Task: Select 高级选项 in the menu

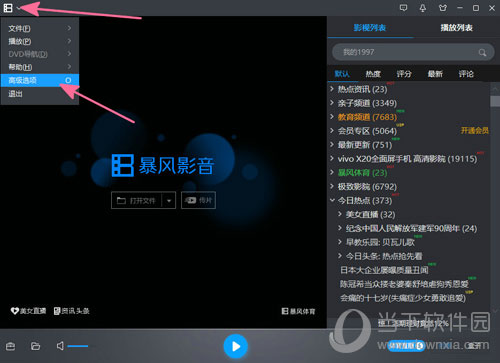Action: pyautogui.click(x=40, y=80)
